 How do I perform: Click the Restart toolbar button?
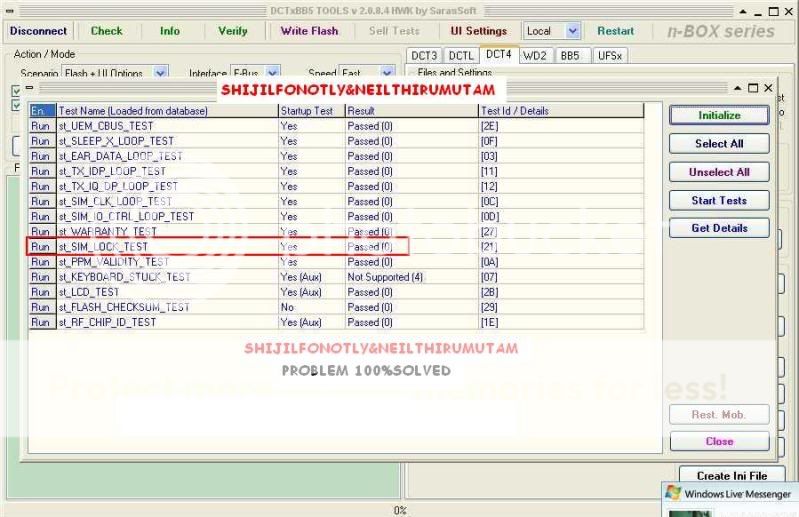[616, 31]
